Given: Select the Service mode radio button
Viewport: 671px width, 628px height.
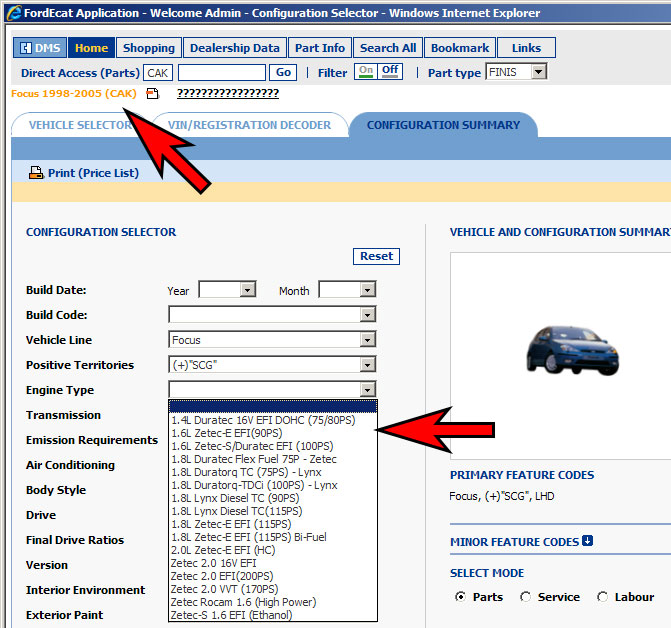Looking at the screenshot, I should pos(526,596).
